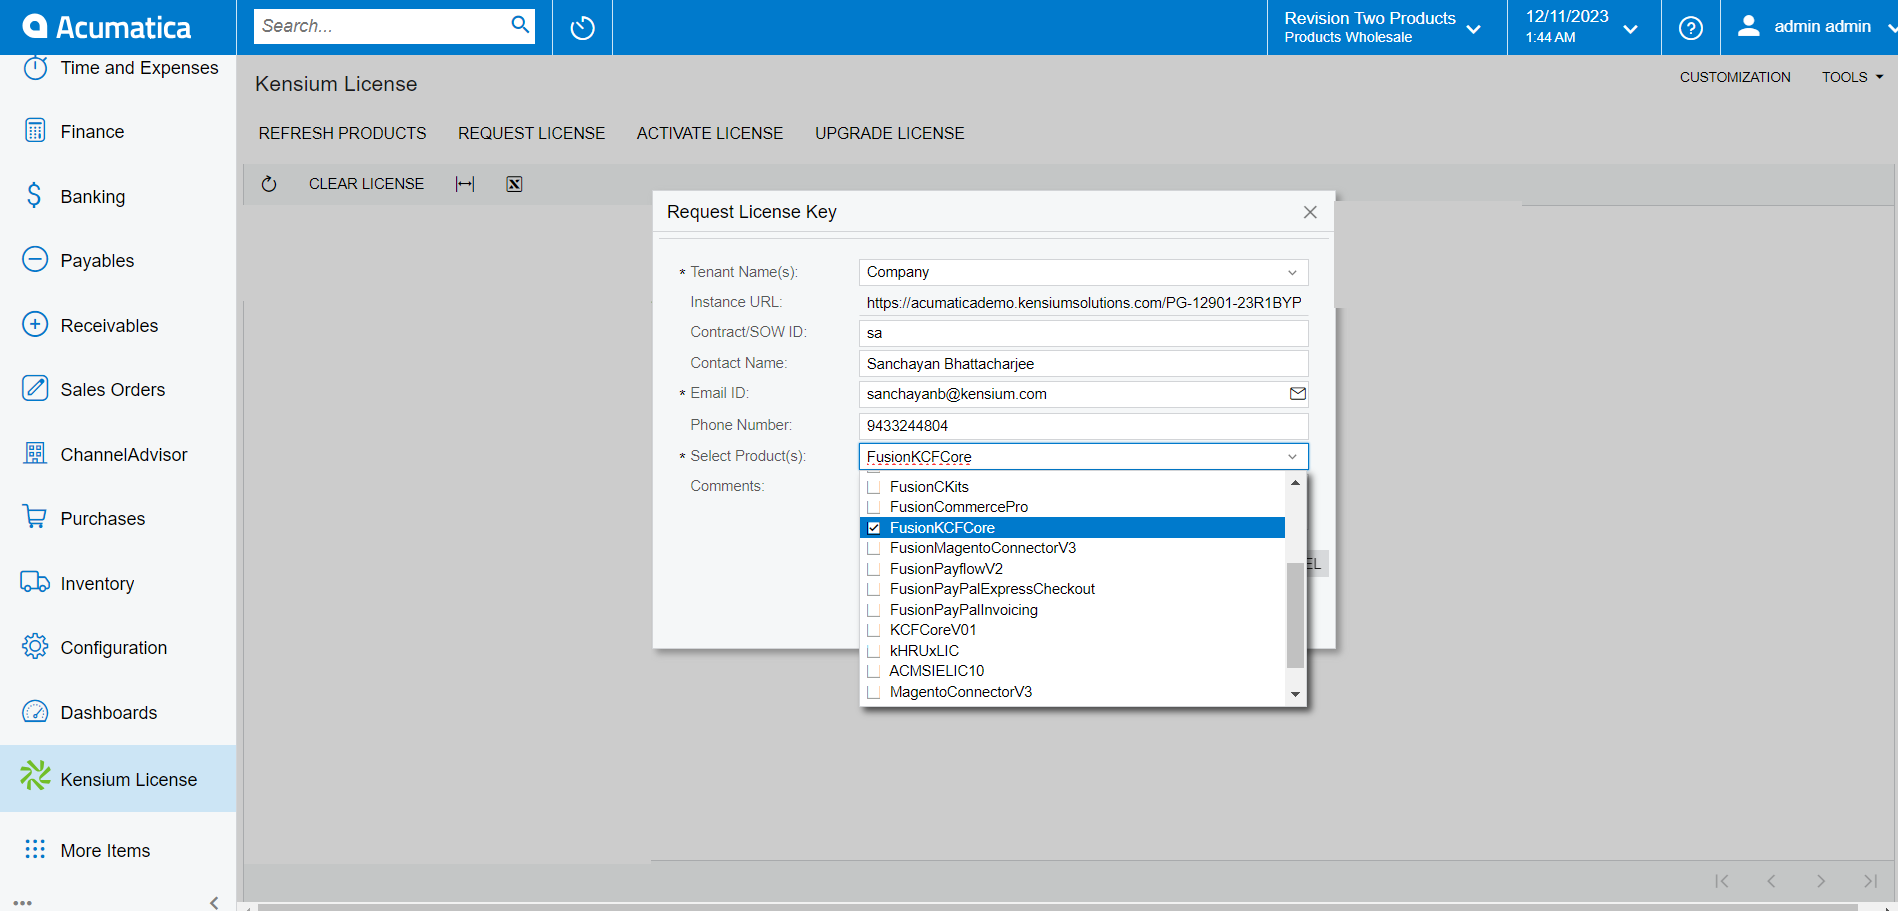Click the Acumatica logo link
Image resolution: width=1898 pixels, height=911 pixels.
pyautogui.click(x=107, y=27)
